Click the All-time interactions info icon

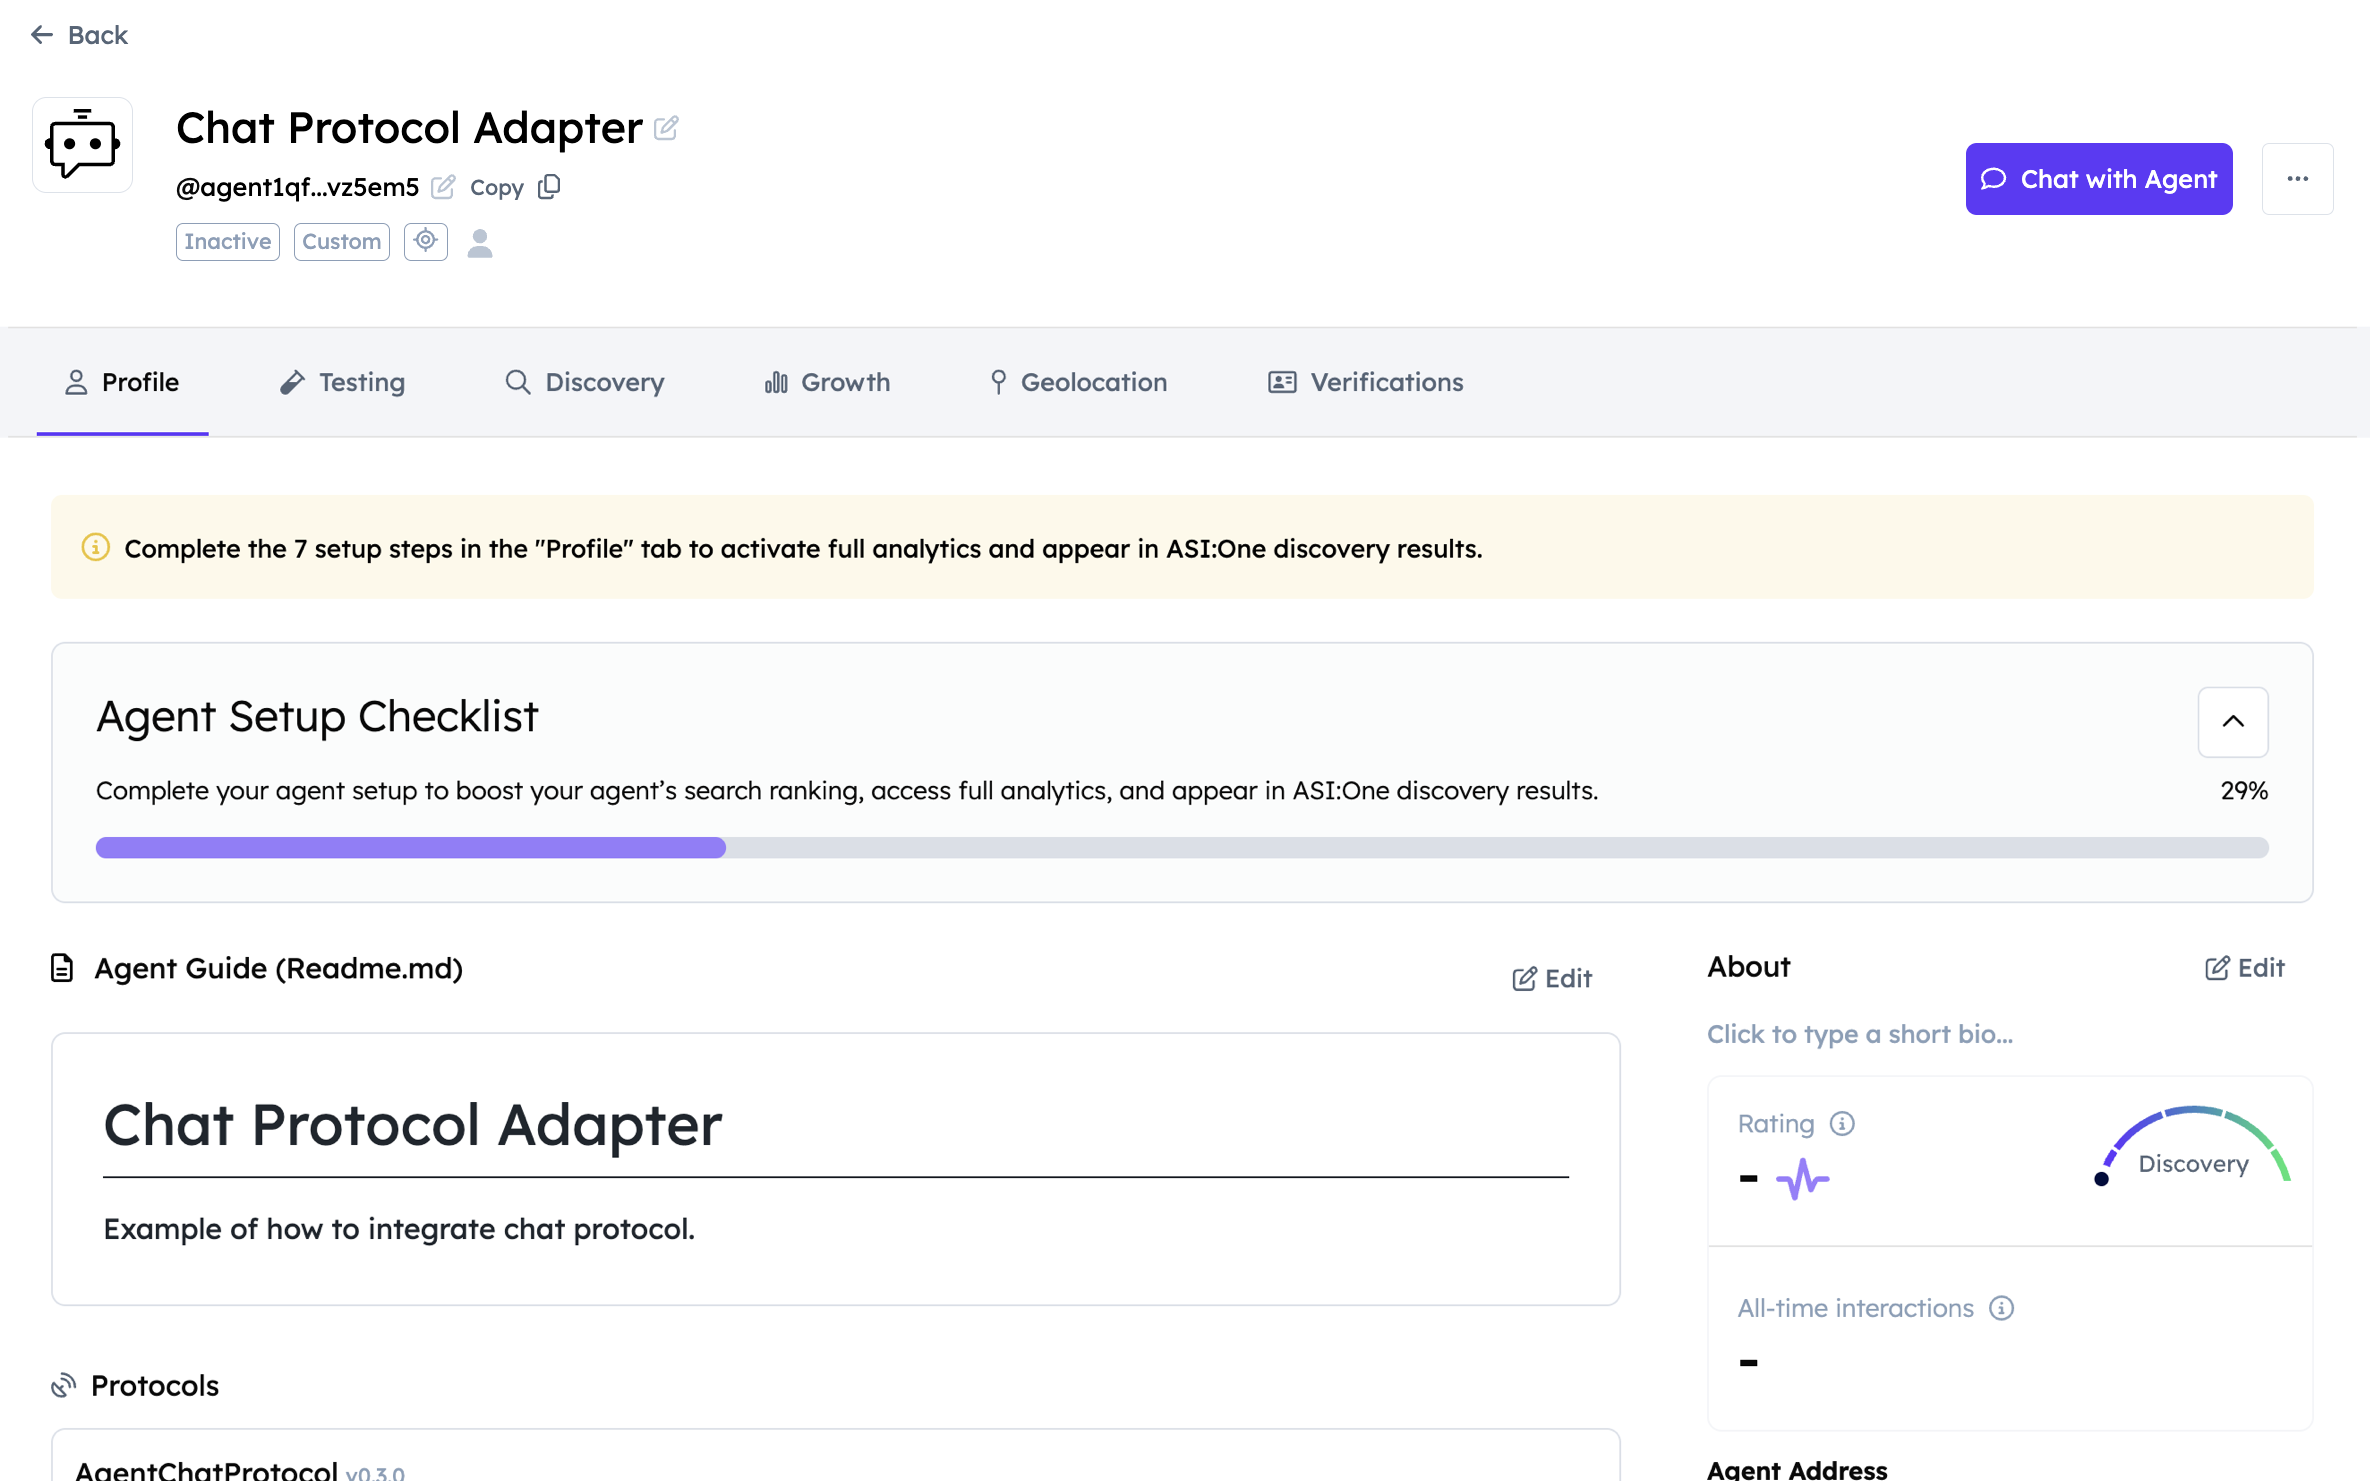point(2001,1308)
